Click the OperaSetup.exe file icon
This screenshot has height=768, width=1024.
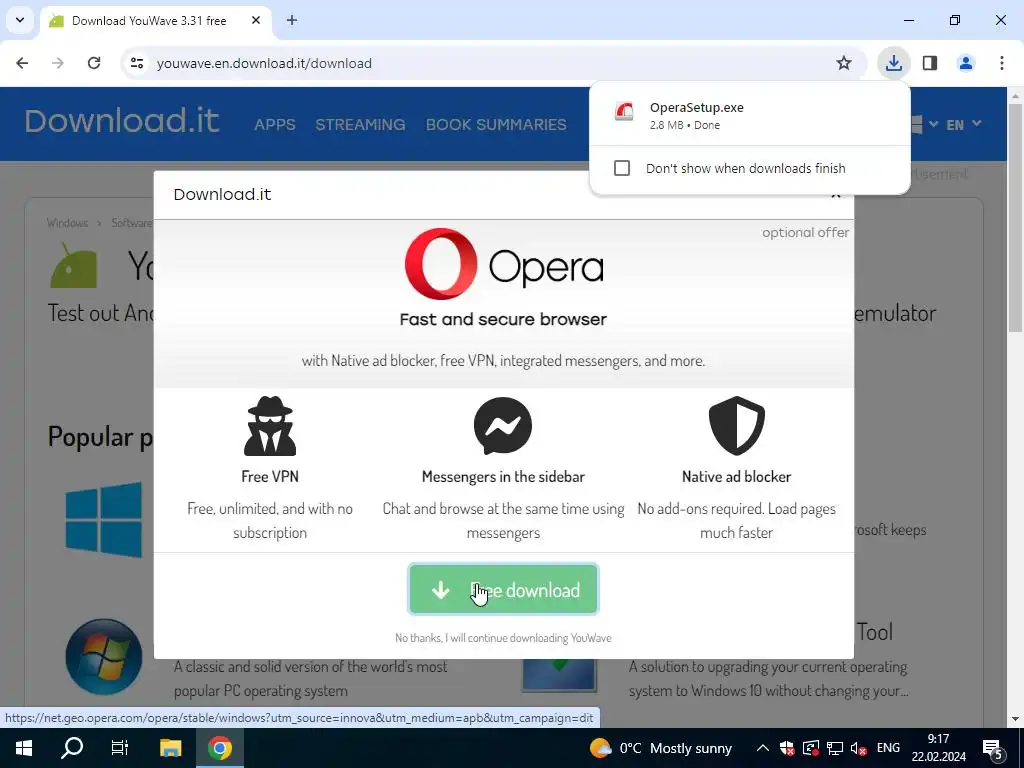click(x=624, y=112)
